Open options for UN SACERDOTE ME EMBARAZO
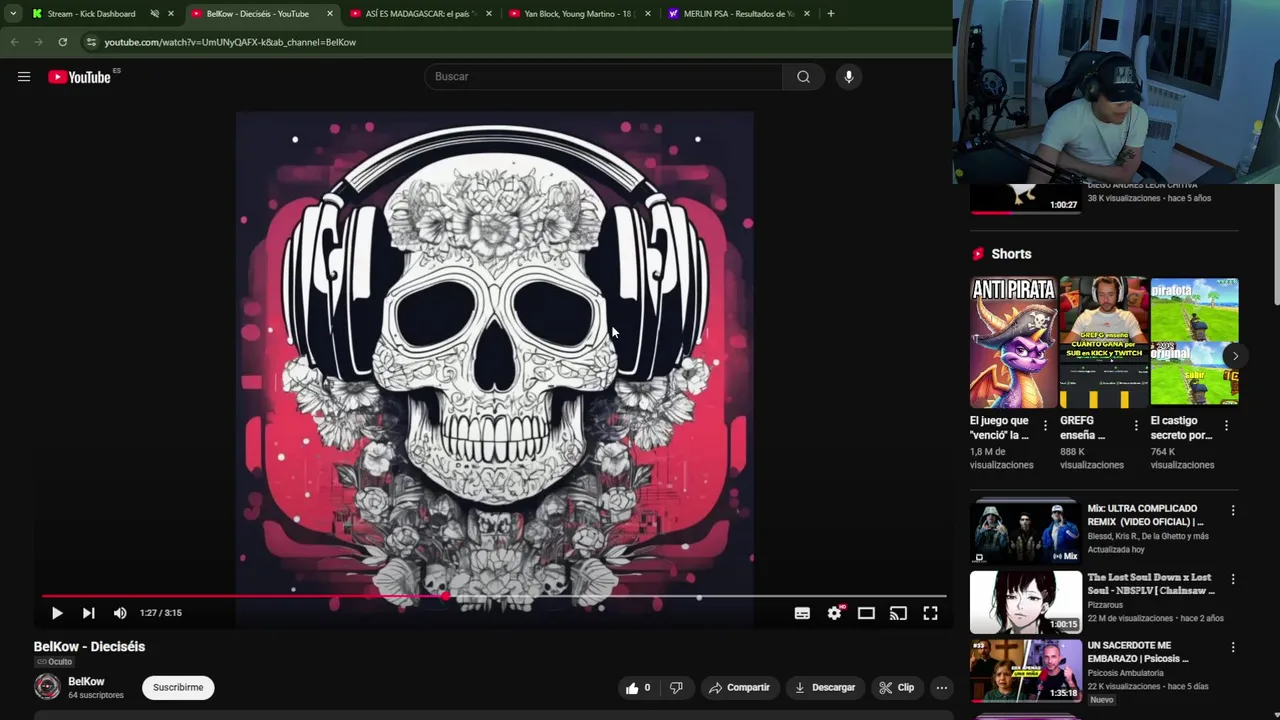1280x720 pixels. (x=1232, y=647)
